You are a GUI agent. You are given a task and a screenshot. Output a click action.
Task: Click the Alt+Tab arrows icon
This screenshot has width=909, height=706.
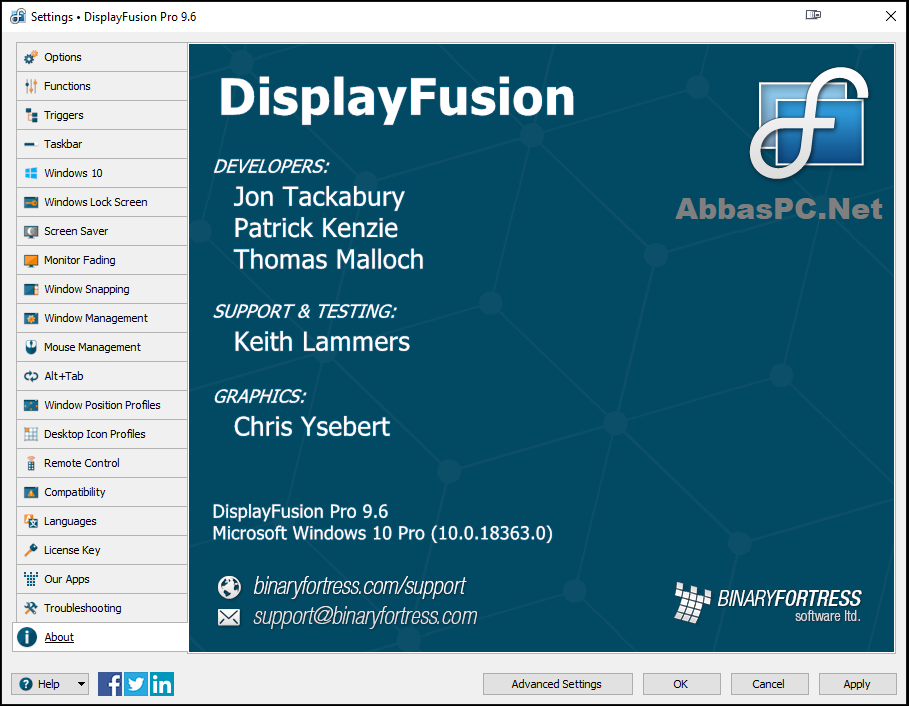[x=31, y=376]
